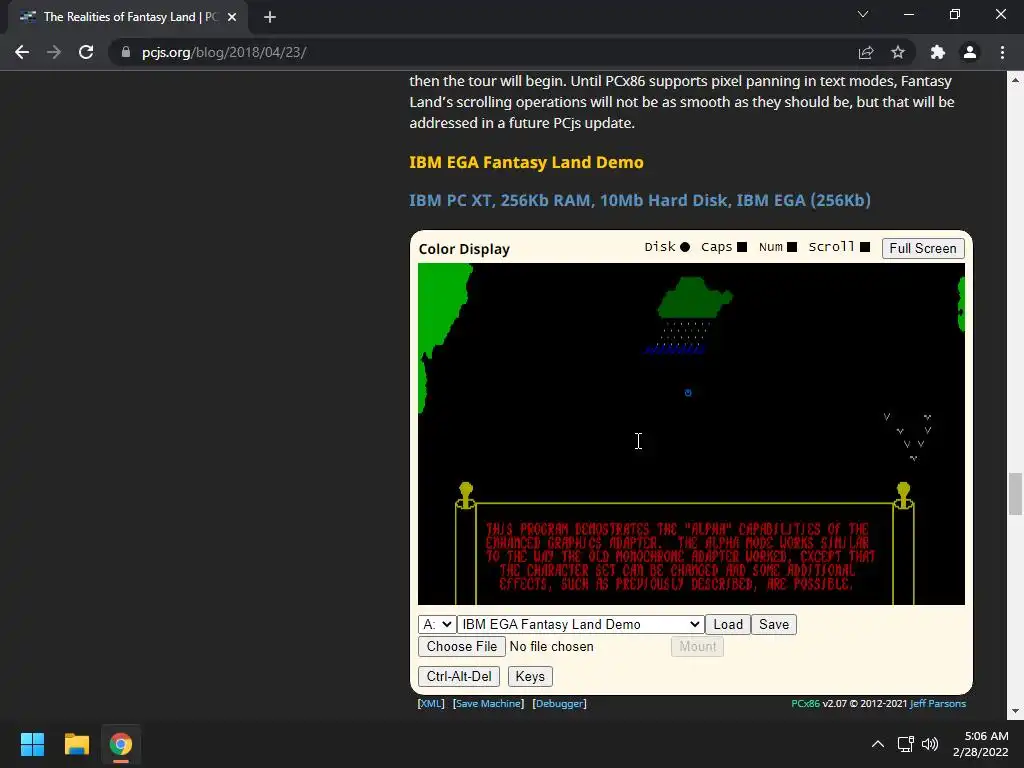Click the No file chosen text

(552, 647)
